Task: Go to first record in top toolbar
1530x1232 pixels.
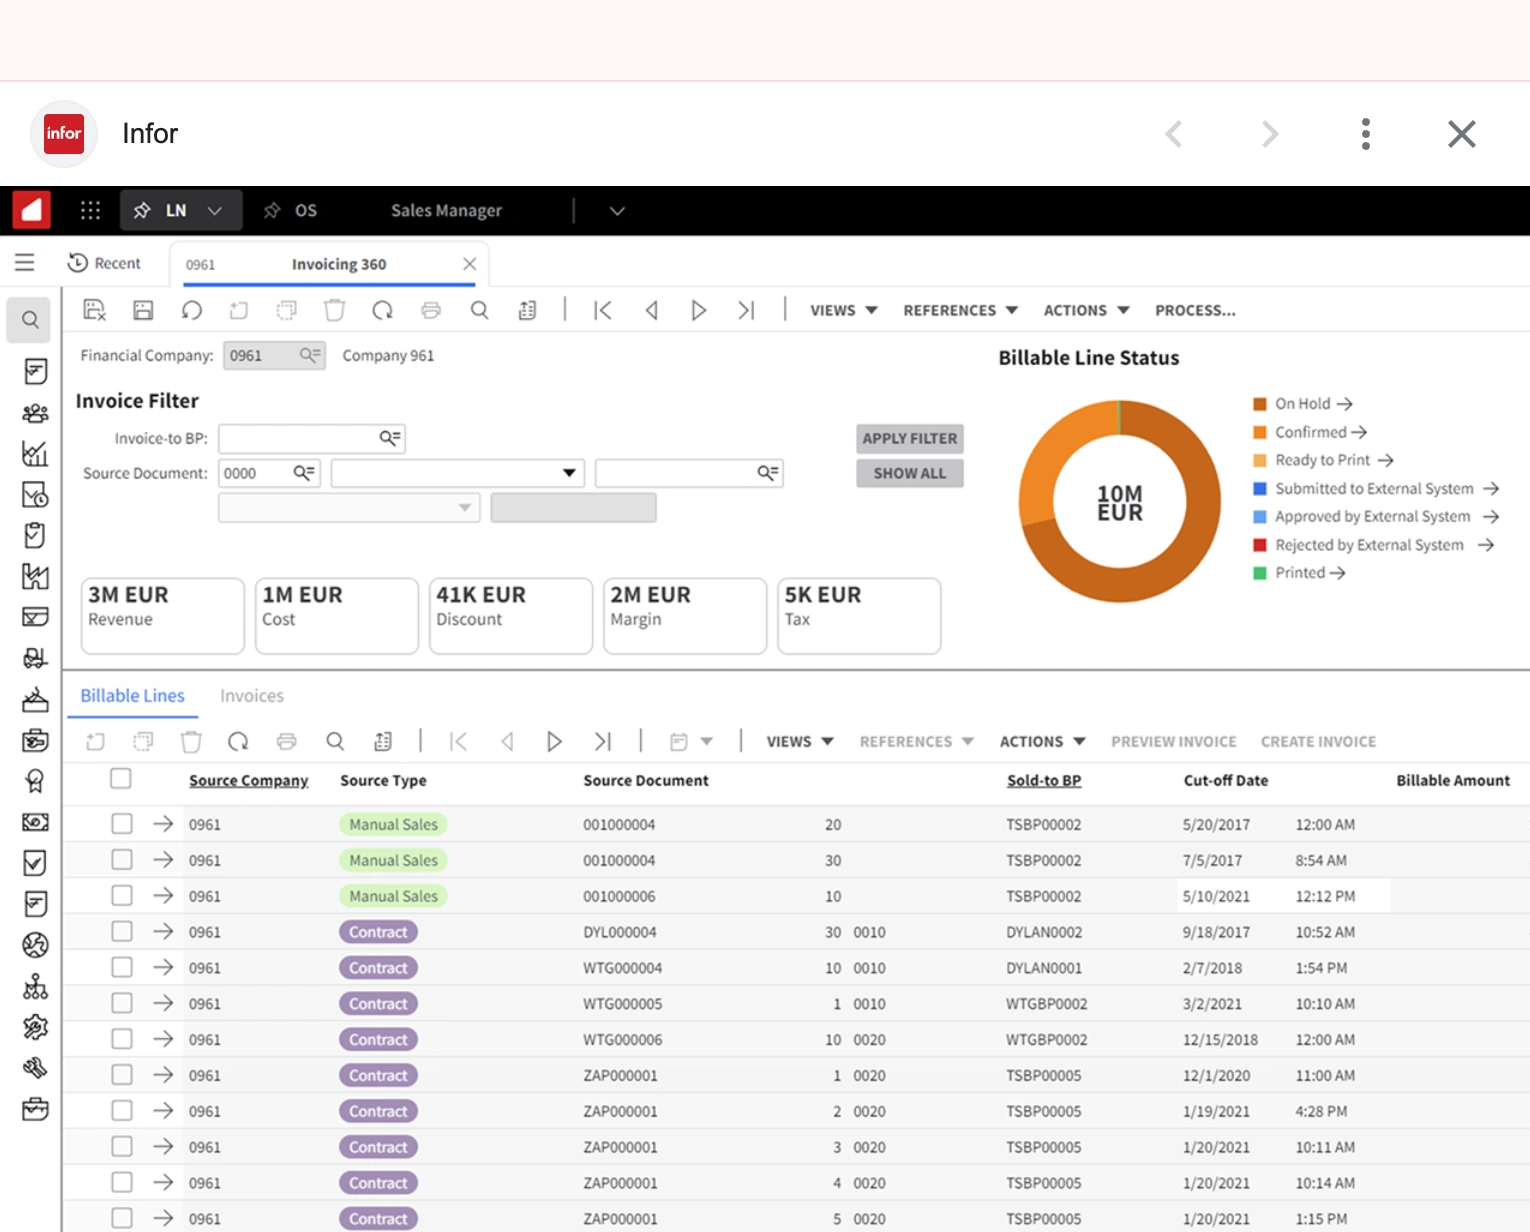Action: pyautogui.click(x=602, y=310)
